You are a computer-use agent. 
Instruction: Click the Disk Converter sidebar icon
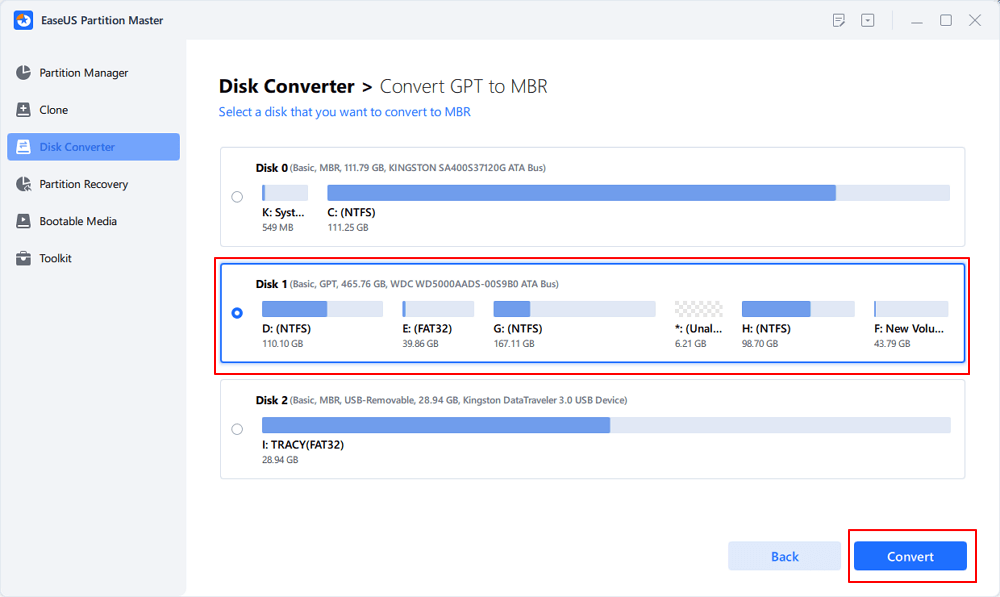click(x=23, y=147)
